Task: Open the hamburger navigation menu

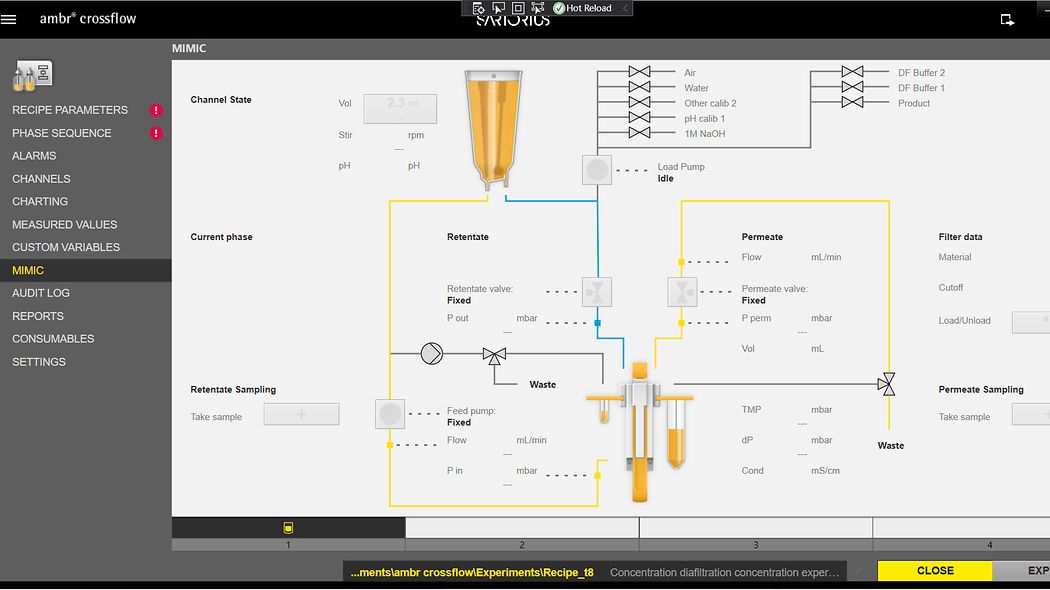Action: click(11, 17)
